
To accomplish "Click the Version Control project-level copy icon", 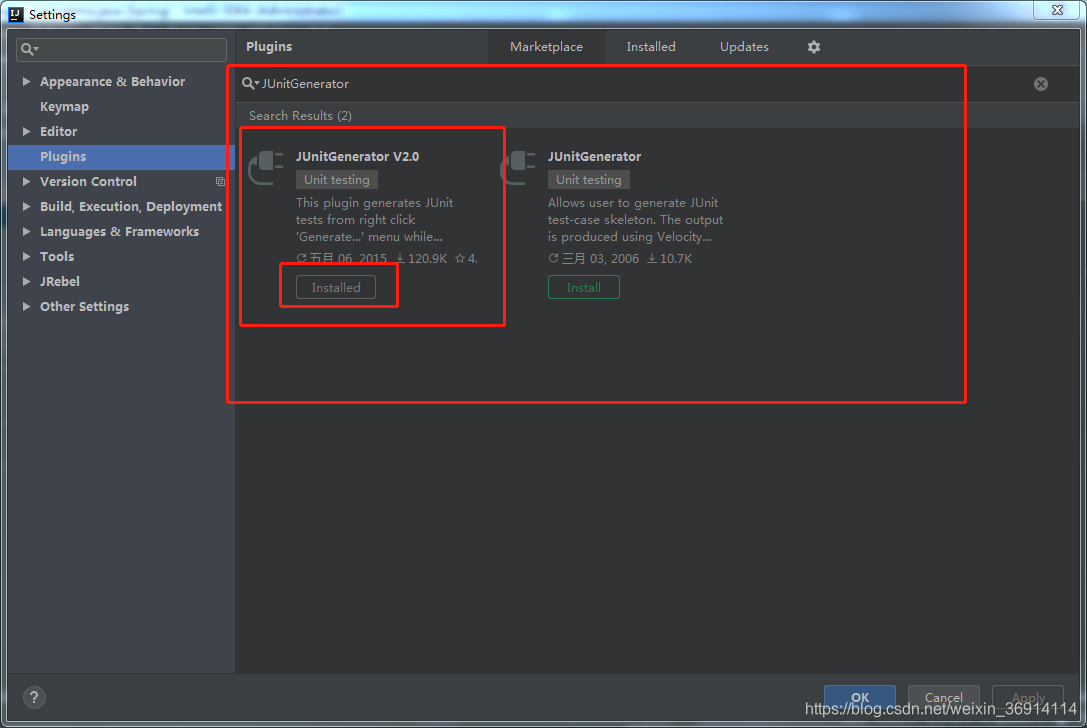I will pyautogui.click(x=220, y=182).
